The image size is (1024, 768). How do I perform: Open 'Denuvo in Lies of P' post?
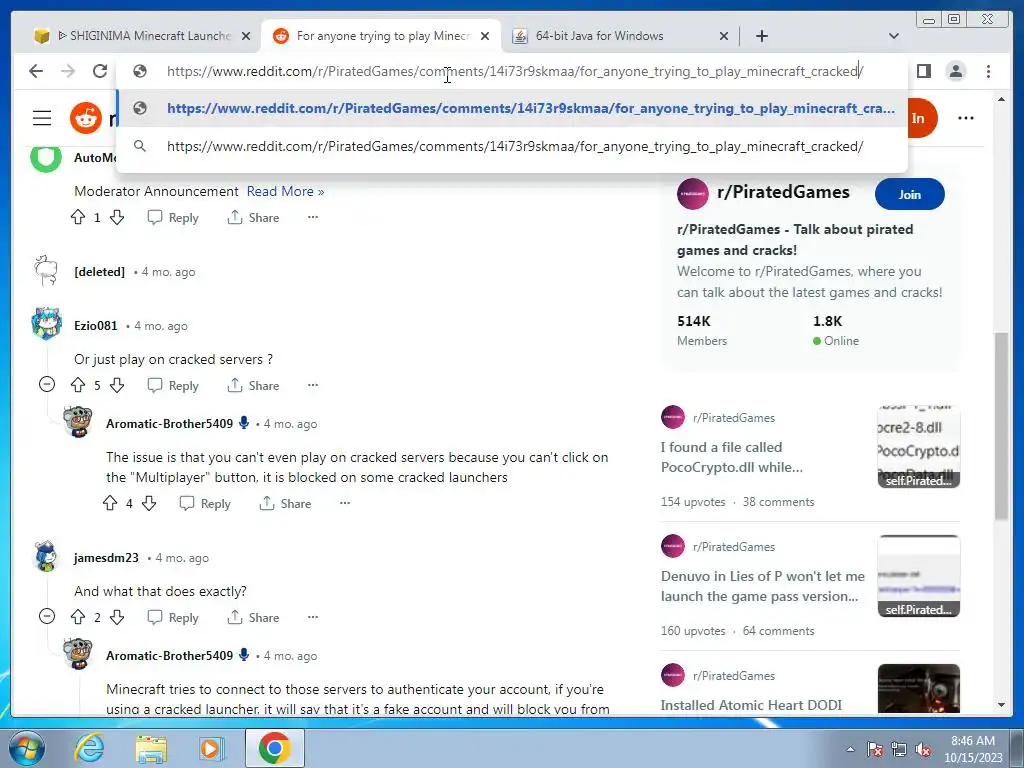click(762, 586)
